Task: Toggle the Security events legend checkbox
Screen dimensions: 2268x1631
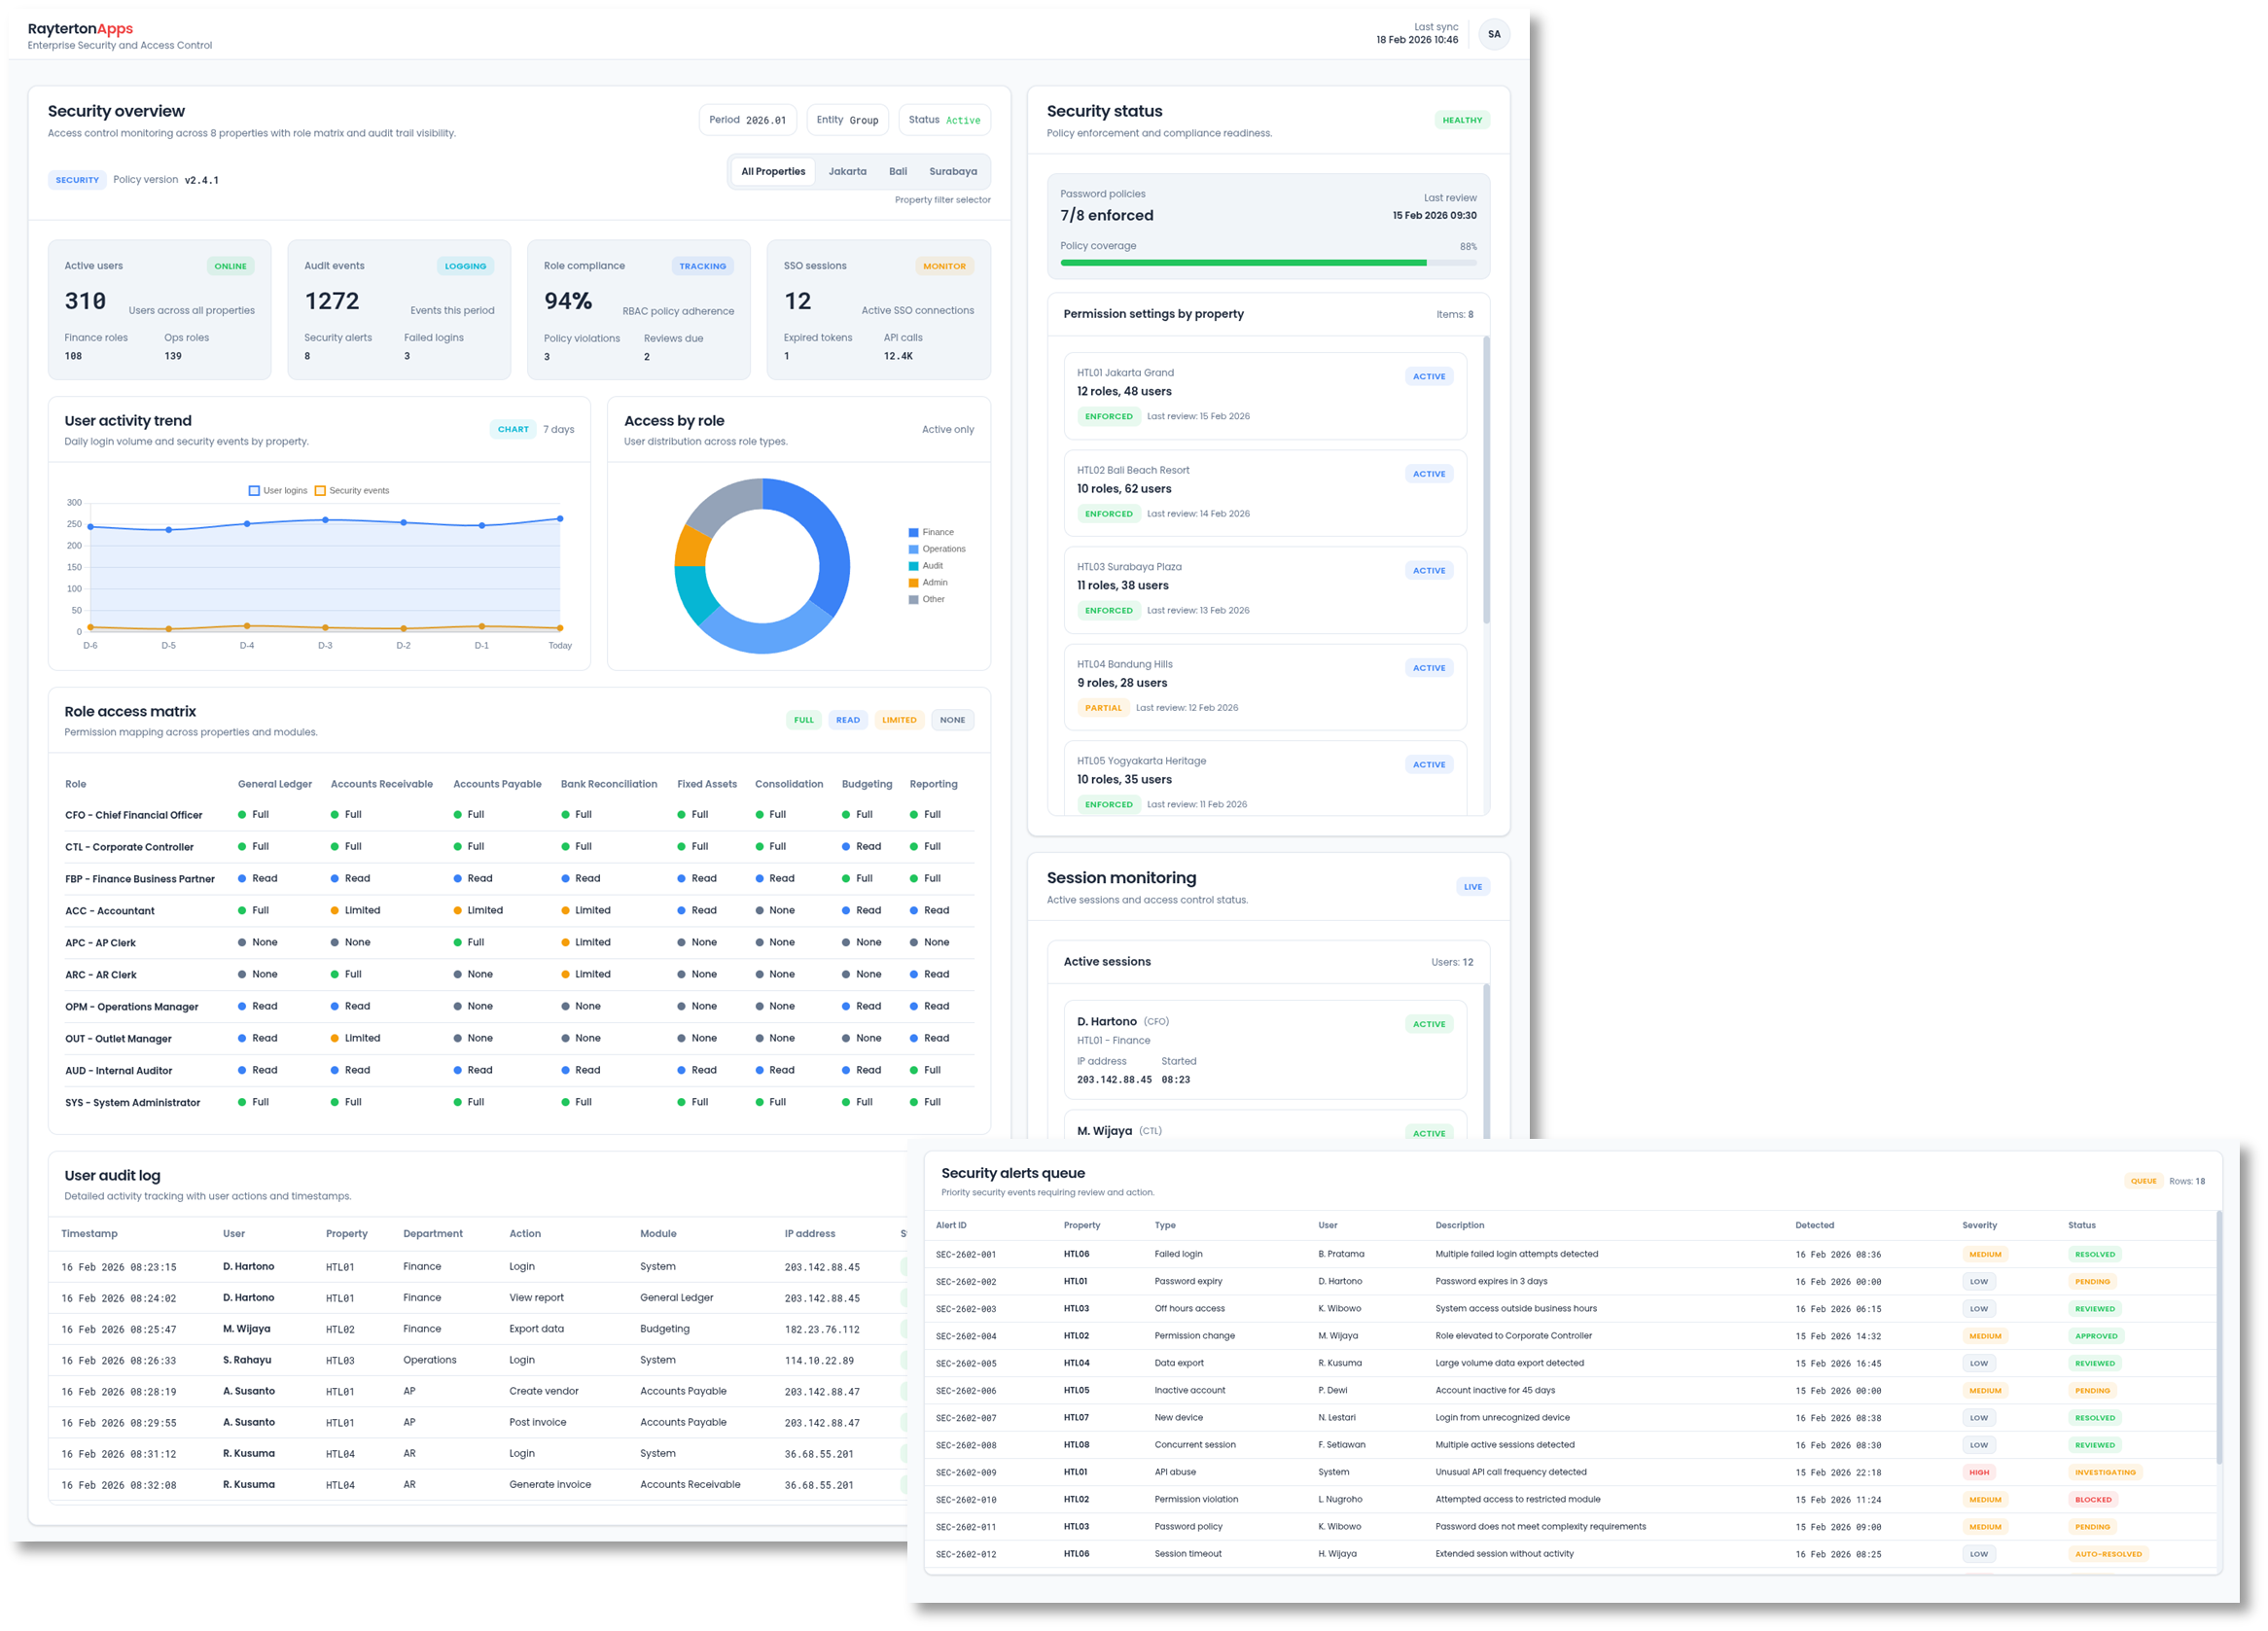Action: [x=320, y=490]
